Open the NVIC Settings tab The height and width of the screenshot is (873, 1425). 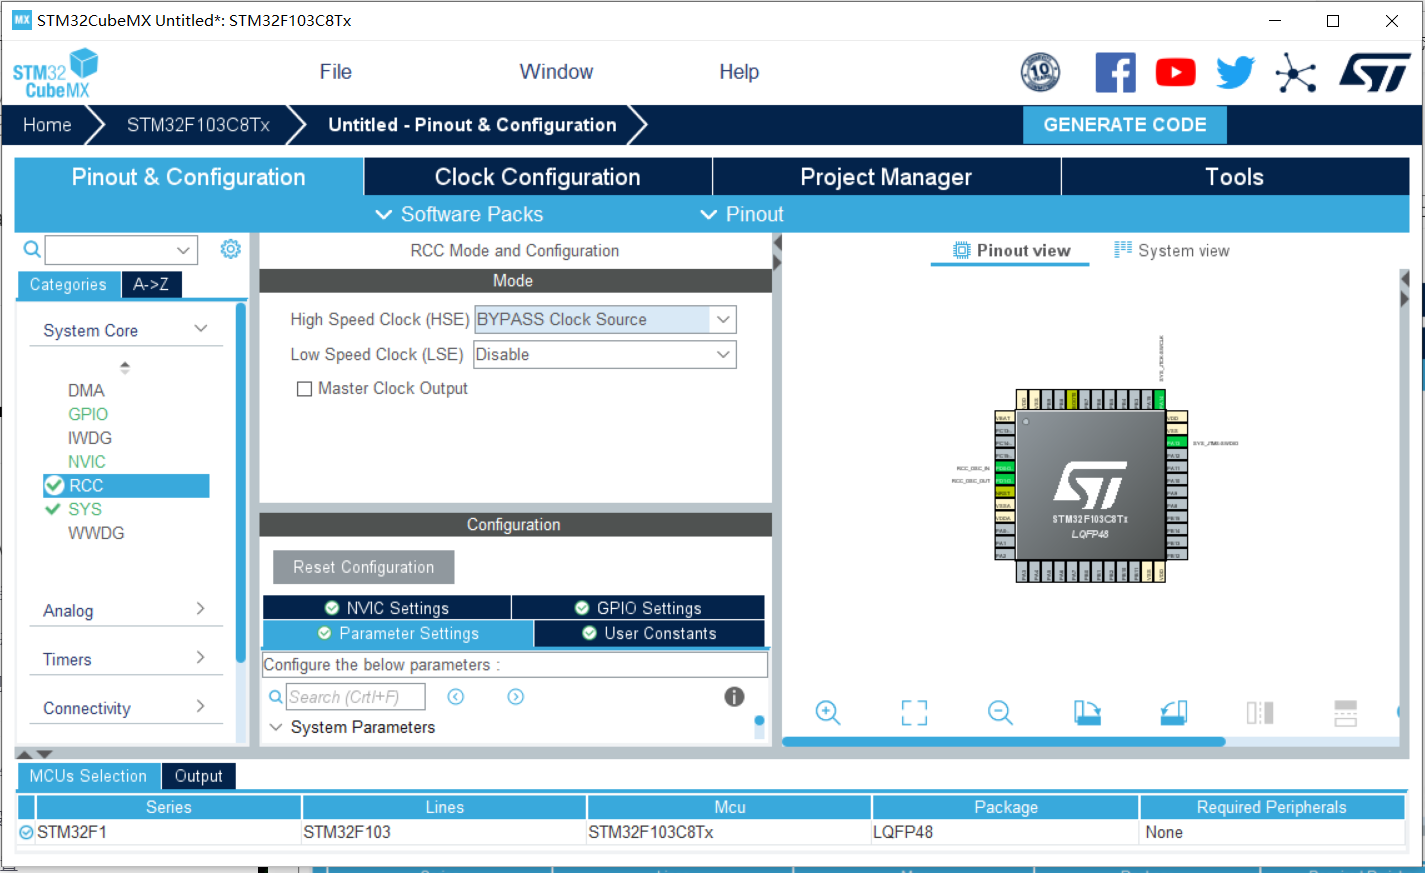[x=387, y=608]
